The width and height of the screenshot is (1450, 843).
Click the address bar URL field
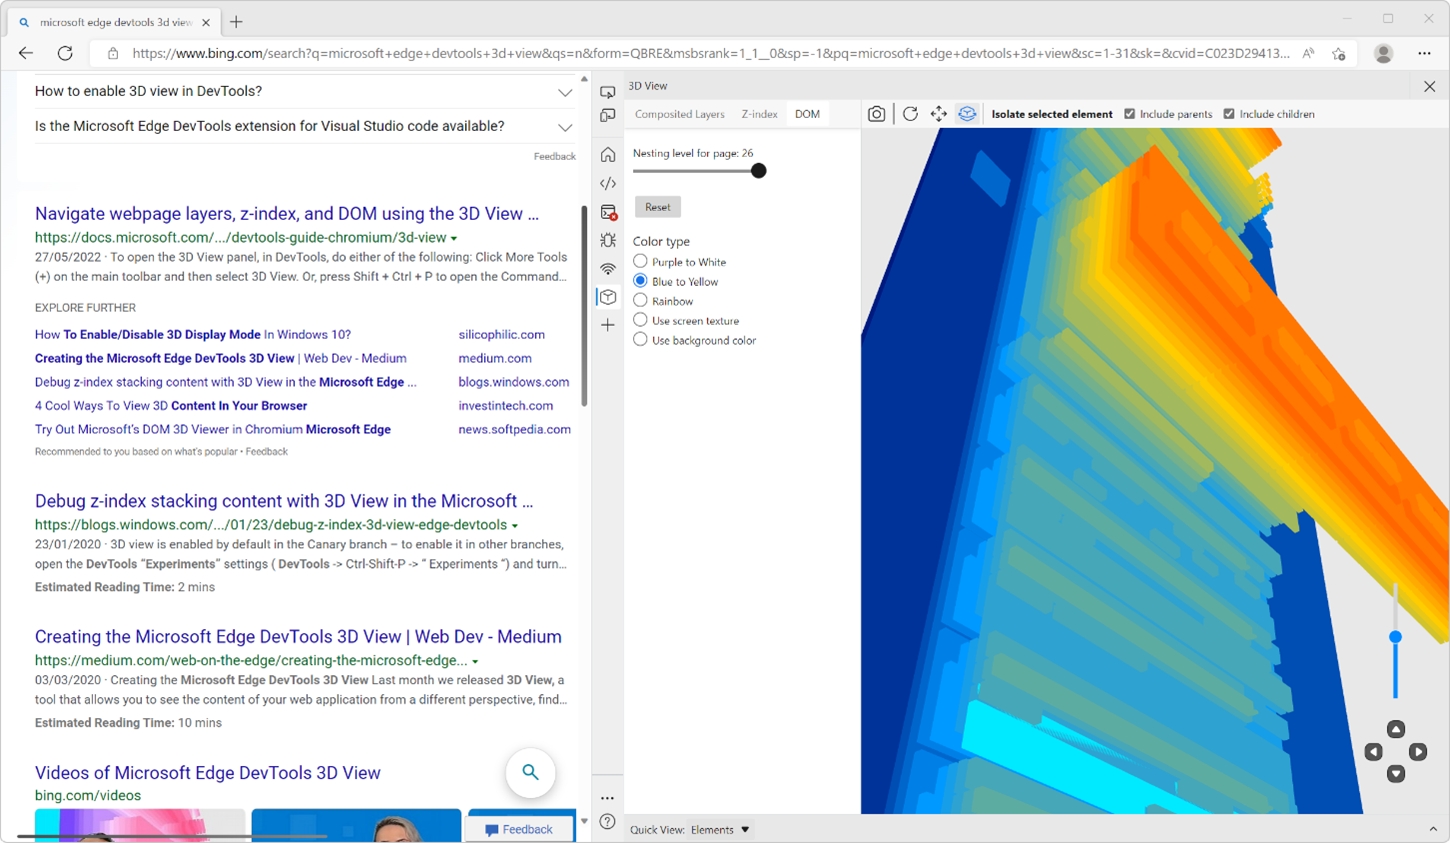tap(710, 54)
